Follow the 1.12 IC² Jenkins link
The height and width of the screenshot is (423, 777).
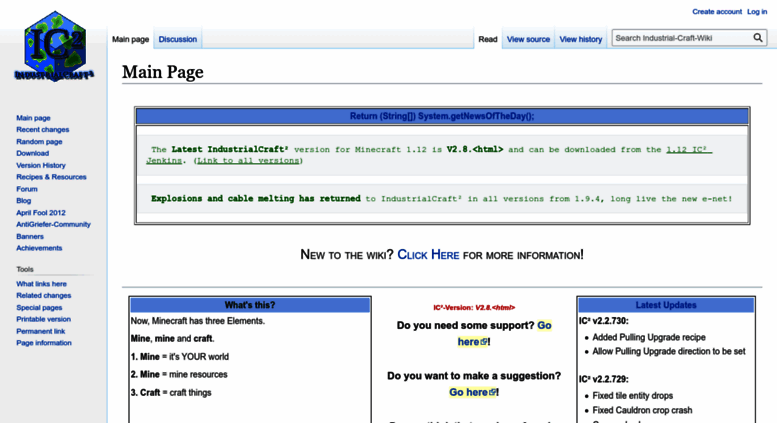(689, 150)
